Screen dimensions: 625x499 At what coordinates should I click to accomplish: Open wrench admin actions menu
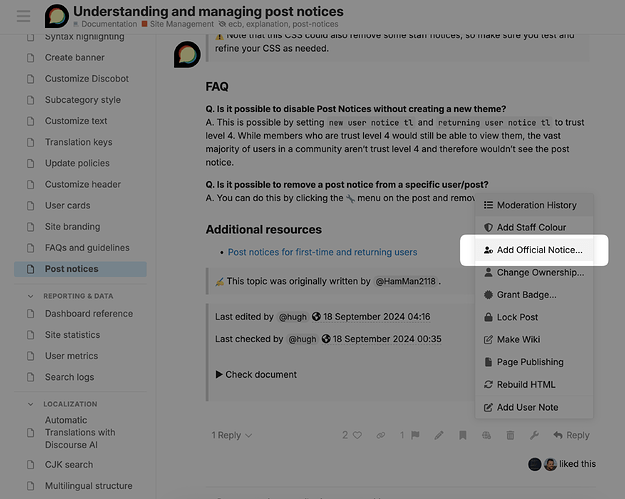click(x=534, y=435)
